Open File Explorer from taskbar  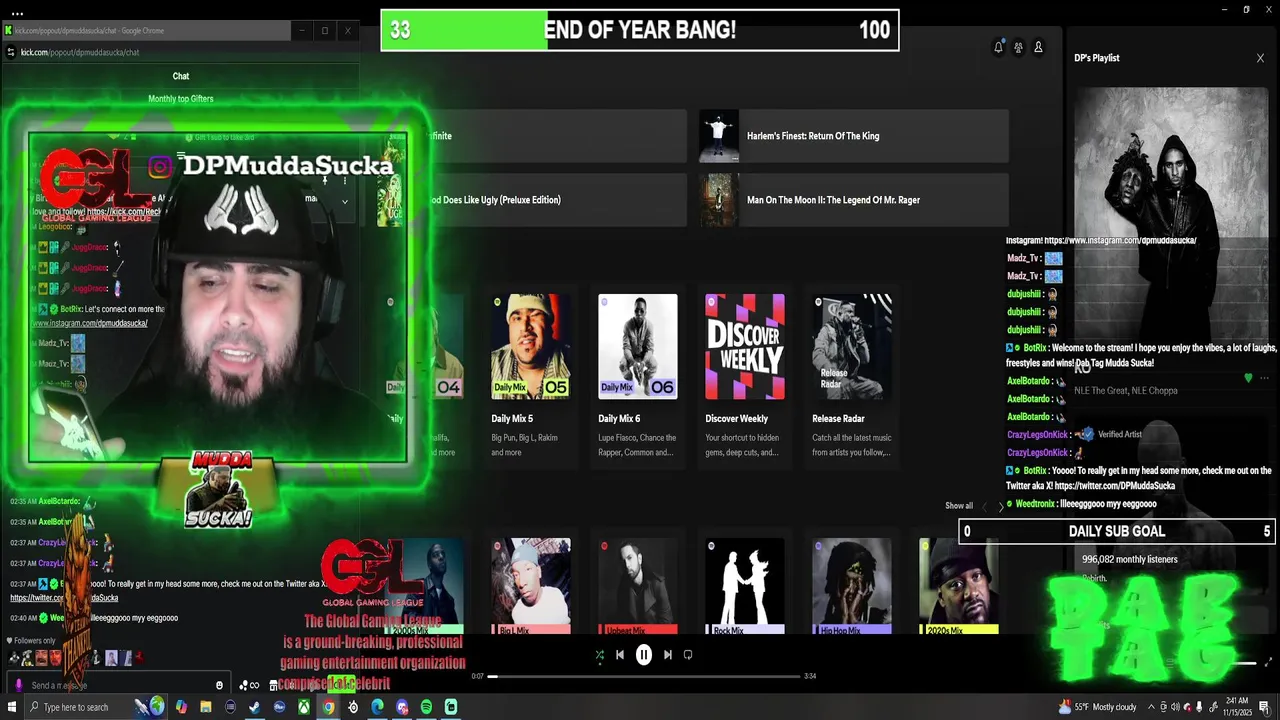206,707
